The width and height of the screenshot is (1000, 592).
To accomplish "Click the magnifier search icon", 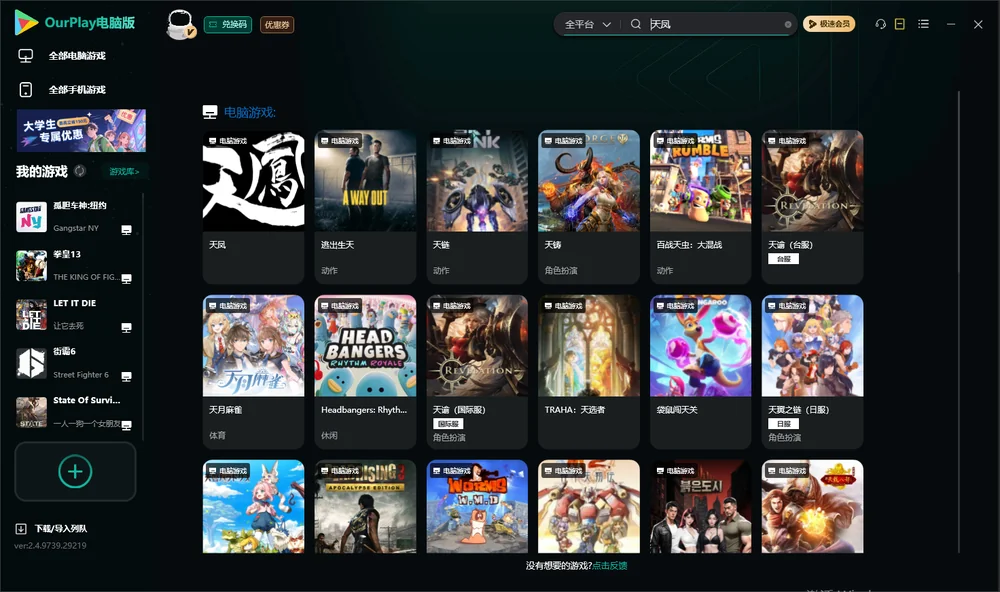I will click(636, 24).
